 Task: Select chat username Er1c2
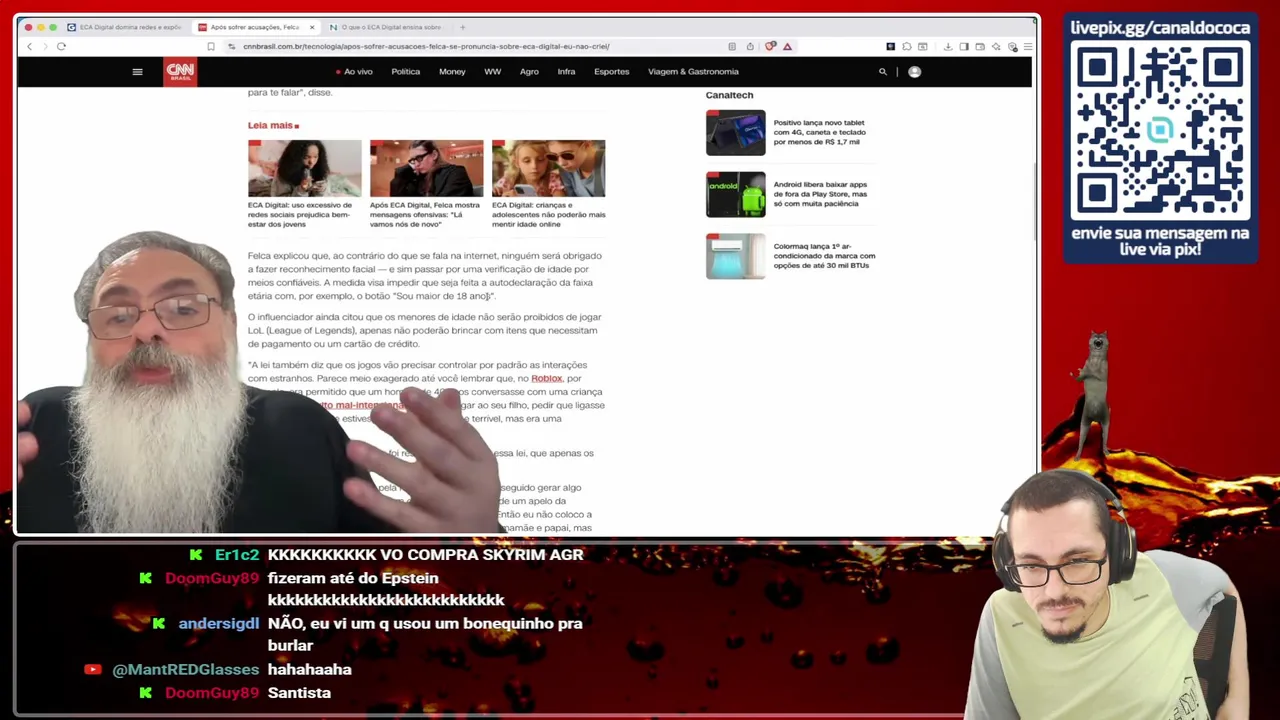point(237,555)
